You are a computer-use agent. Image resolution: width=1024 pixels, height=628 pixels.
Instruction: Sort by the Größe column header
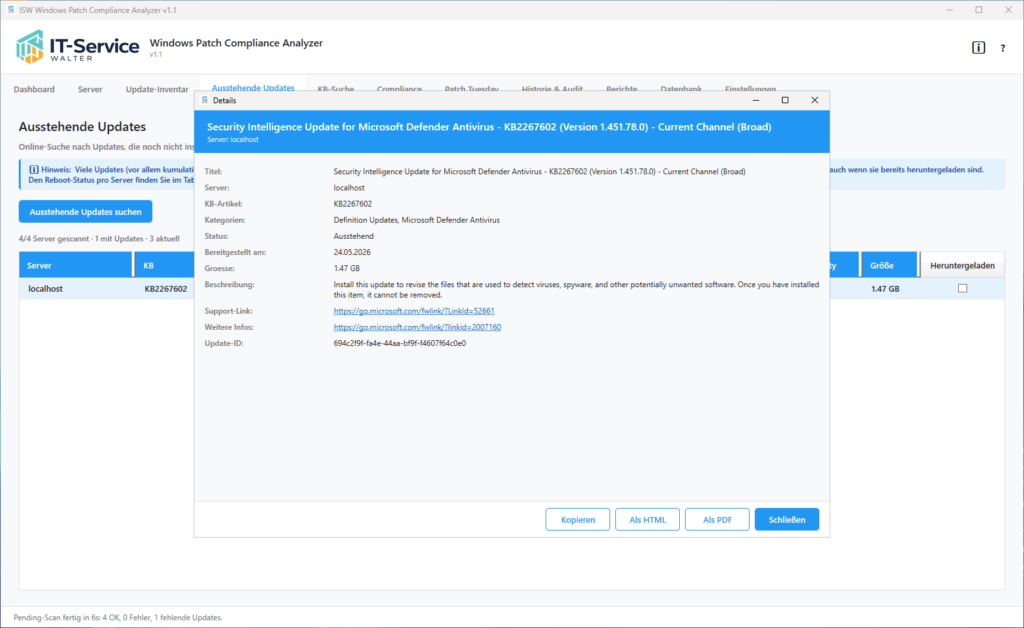889,265
